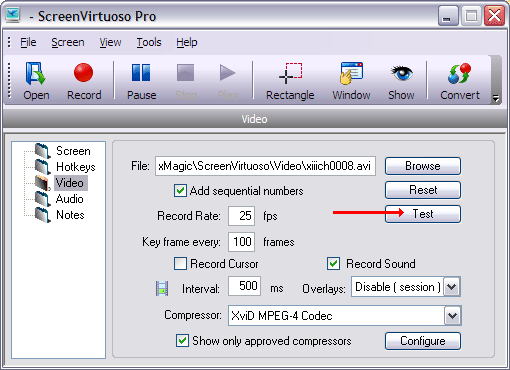Screen dimensions: 510x370
Task: Click the Video section header bar
Action: 255,119
